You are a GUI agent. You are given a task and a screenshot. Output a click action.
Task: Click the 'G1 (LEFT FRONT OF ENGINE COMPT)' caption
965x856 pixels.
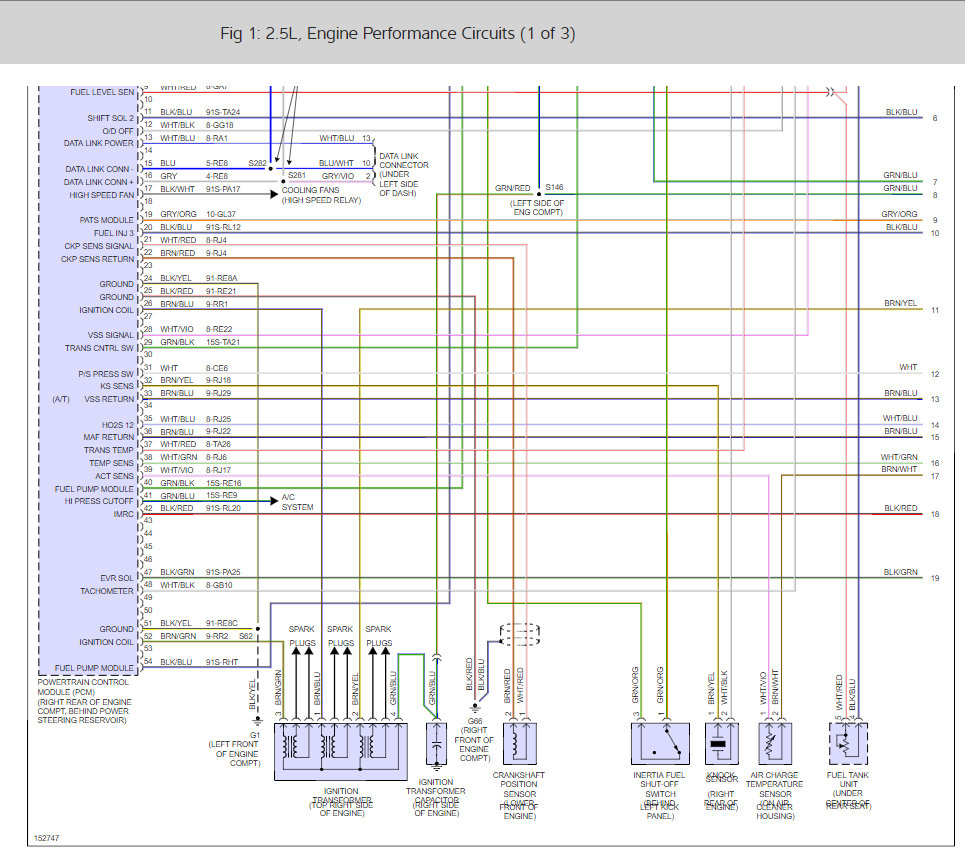click(x=236, y=749)
